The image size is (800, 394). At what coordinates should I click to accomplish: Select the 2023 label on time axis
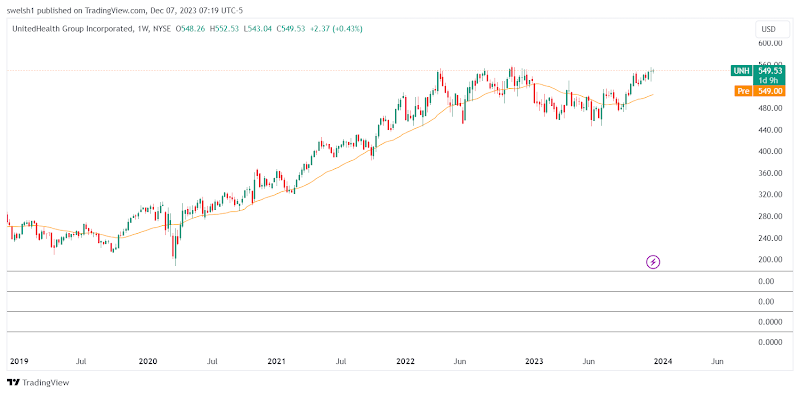coord(534,361)
